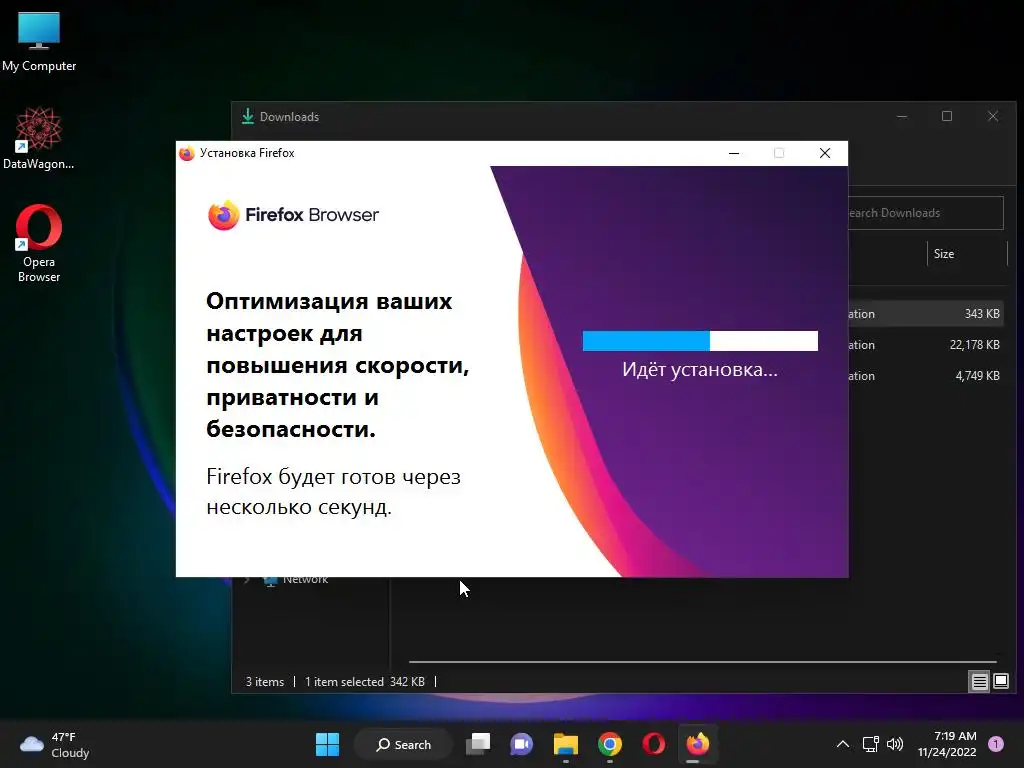
Task: Minimize the Downloads window
Action: pos(902,116)
